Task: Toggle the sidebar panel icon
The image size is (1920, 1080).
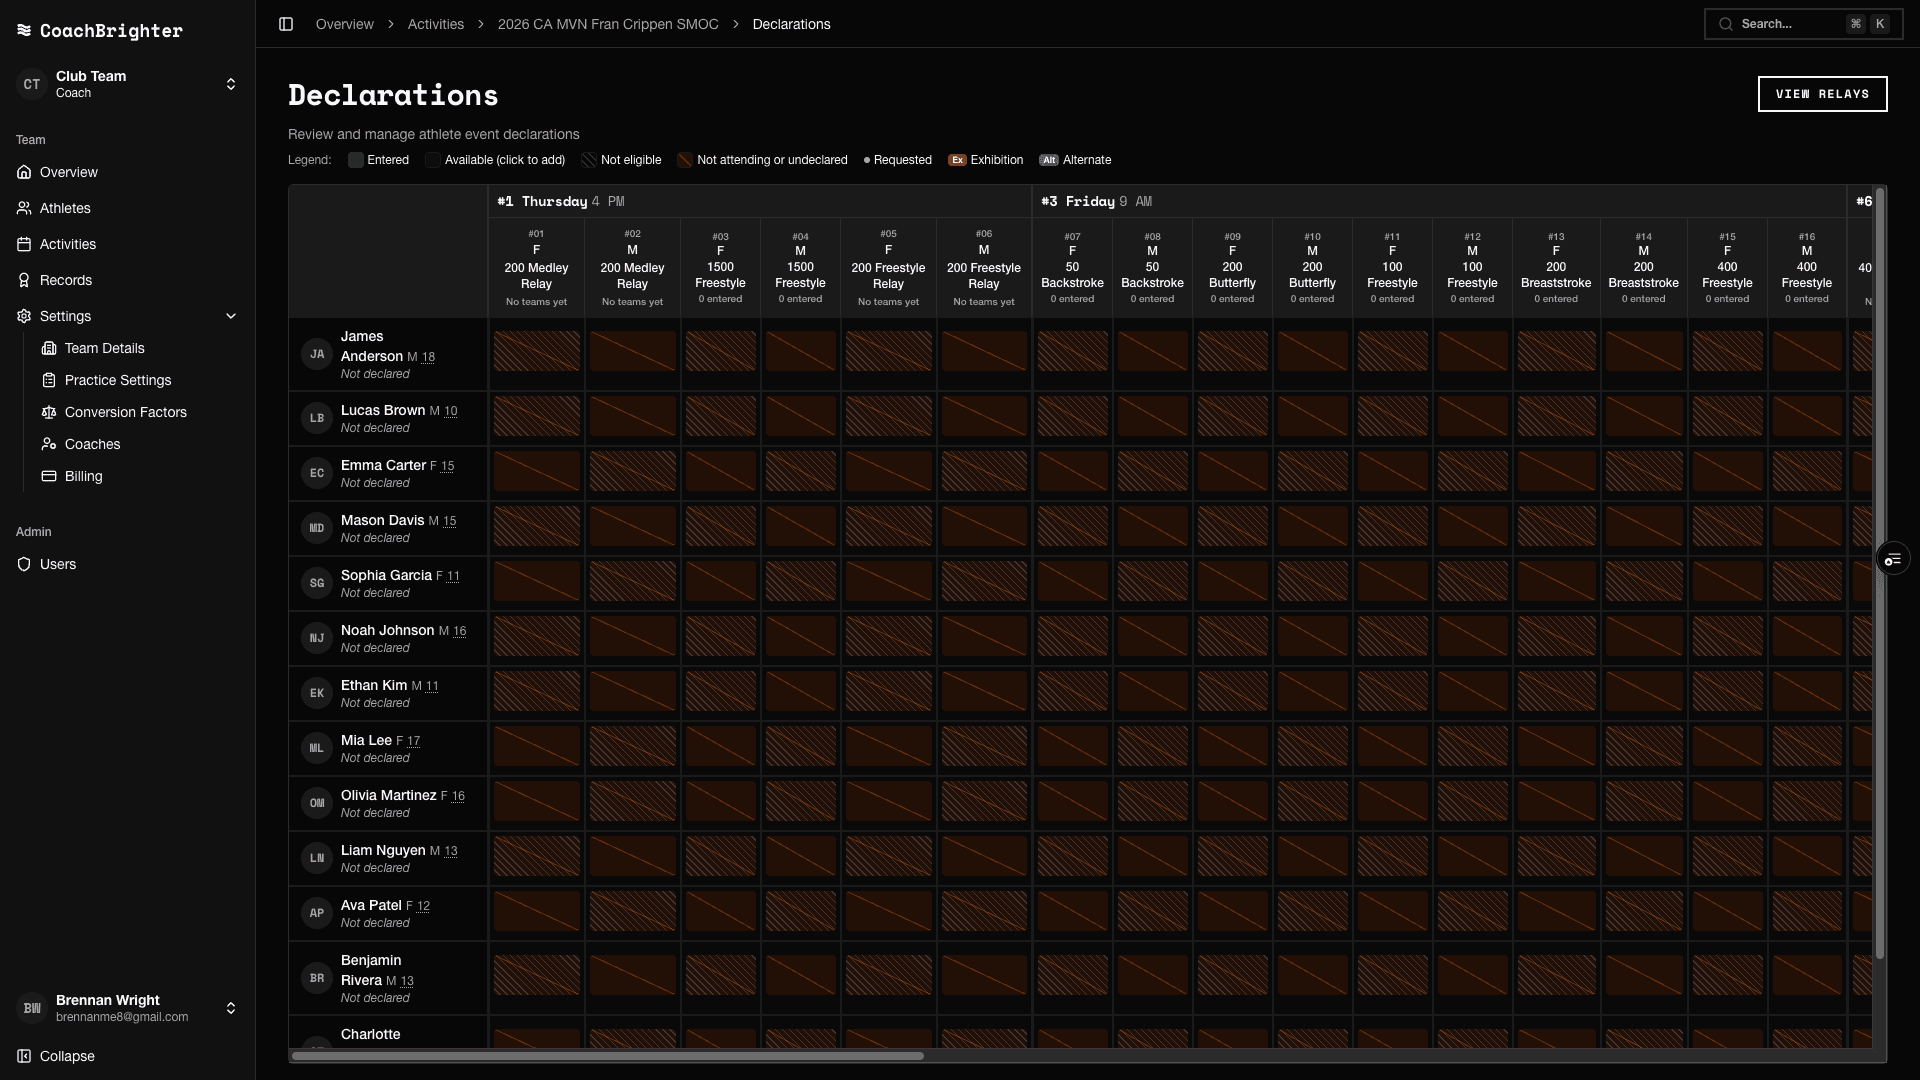Action: point(286,24)
